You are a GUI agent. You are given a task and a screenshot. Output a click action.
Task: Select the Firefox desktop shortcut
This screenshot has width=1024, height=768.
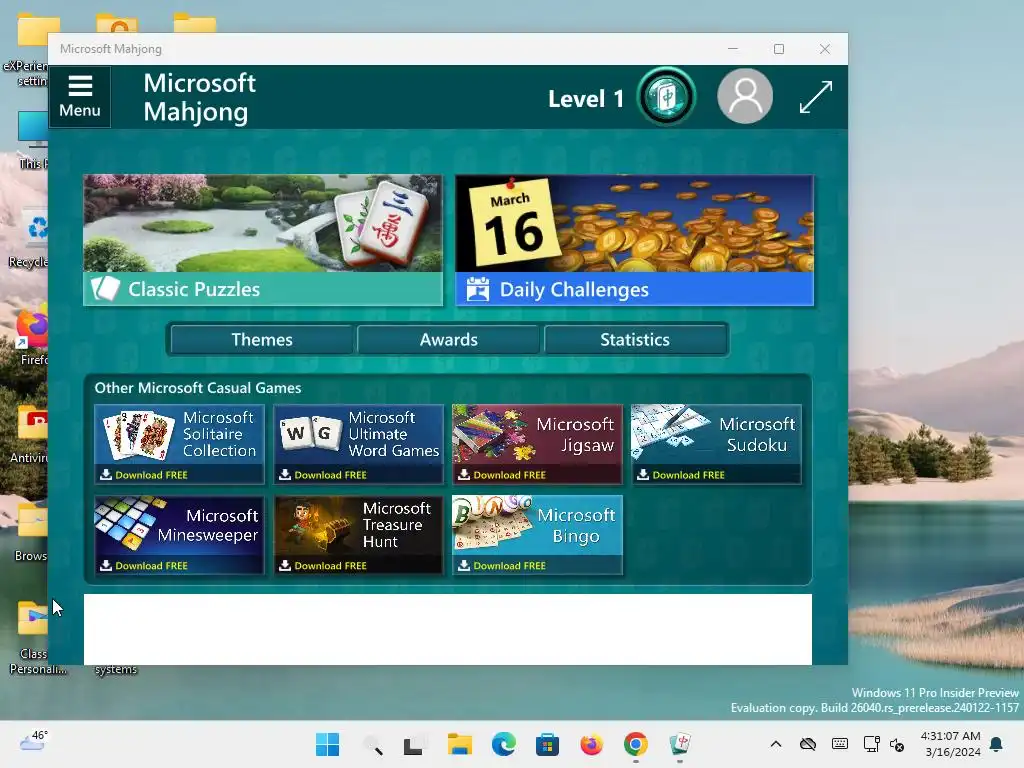pyautogui.click(x=31, y=335)
